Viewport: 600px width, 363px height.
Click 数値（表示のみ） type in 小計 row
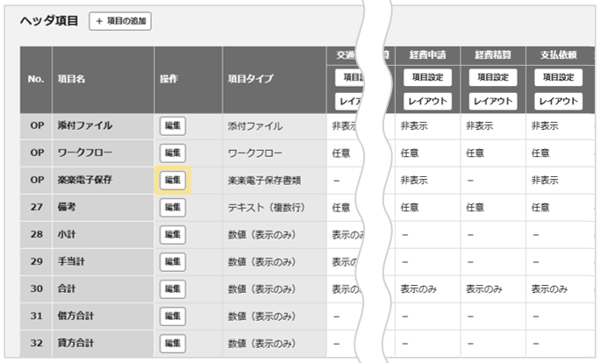coord(262,235)
